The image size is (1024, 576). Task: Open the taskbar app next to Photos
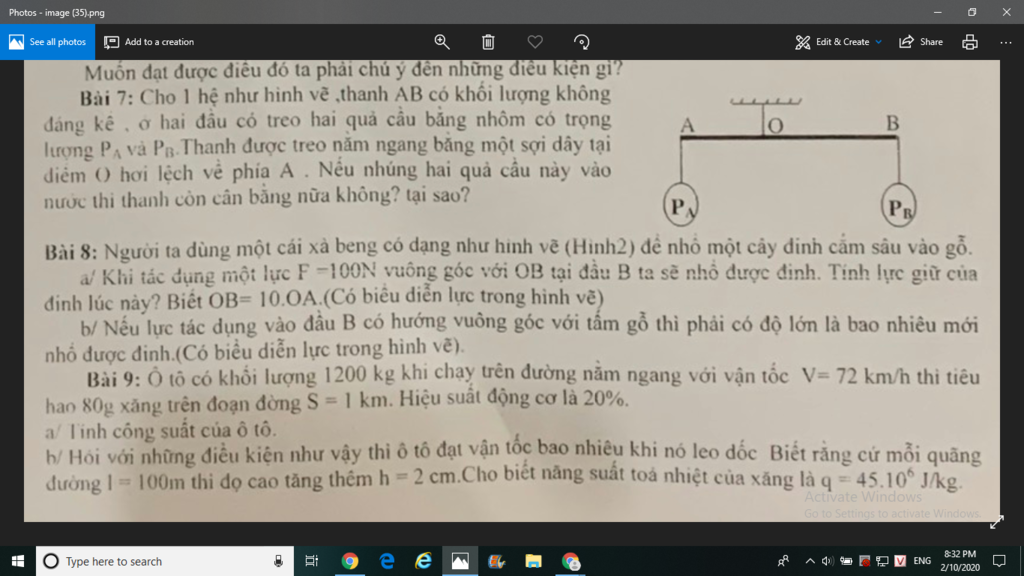point(496,561)
